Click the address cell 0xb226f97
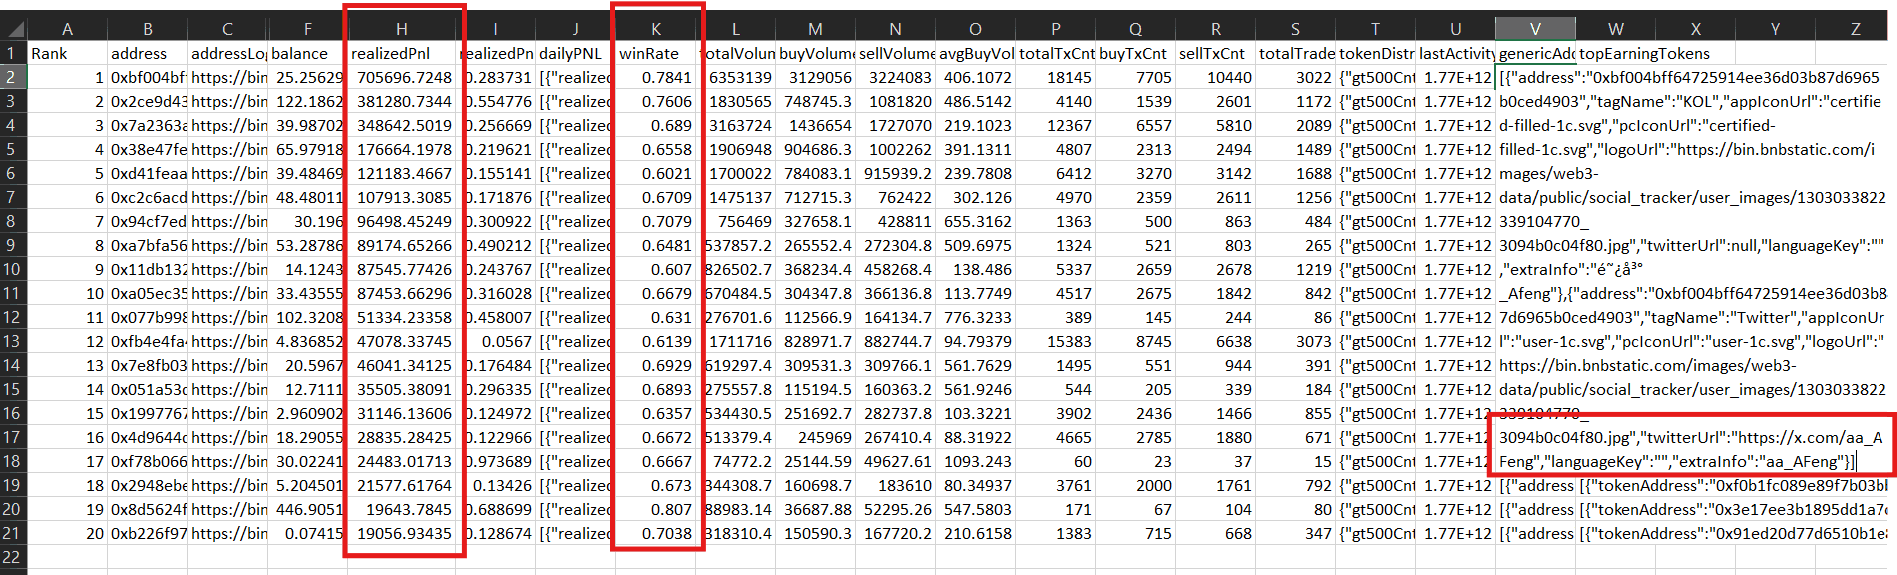Screen dimensions: 1897x575 coord(147,533)
